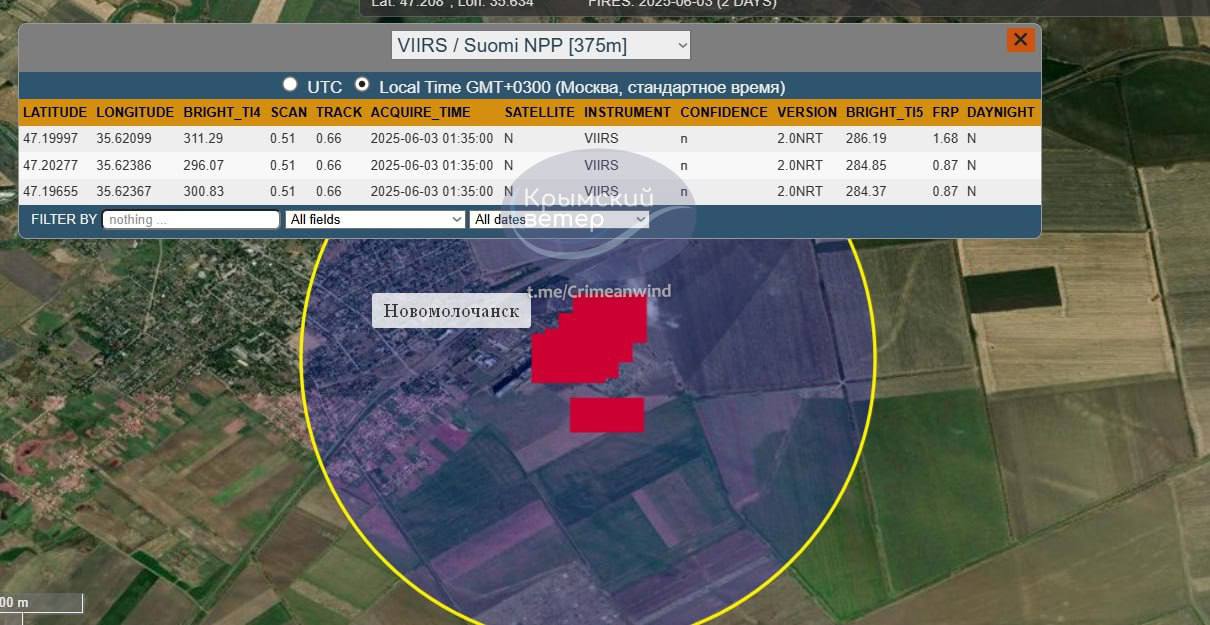This screenshot has height=625, width=1210.
Task: Expand the All dates filter dropdown
Action: [x=560, y=219]
